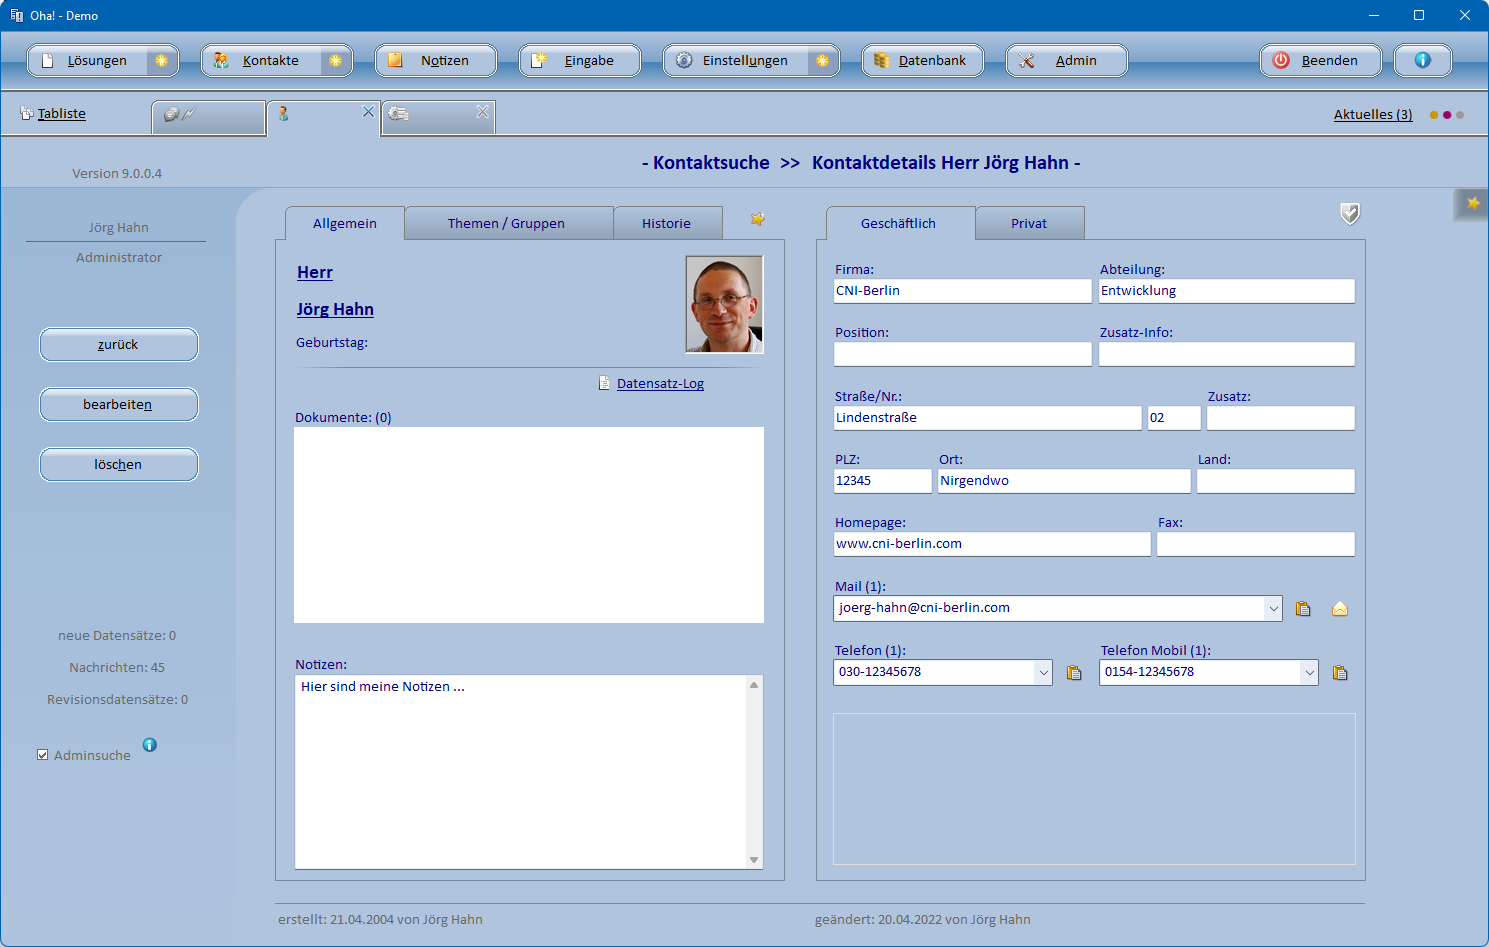Screen dimensions: 1489x947
Task: Toggle the Adminsuche checkbox
Action: [43, 755]
